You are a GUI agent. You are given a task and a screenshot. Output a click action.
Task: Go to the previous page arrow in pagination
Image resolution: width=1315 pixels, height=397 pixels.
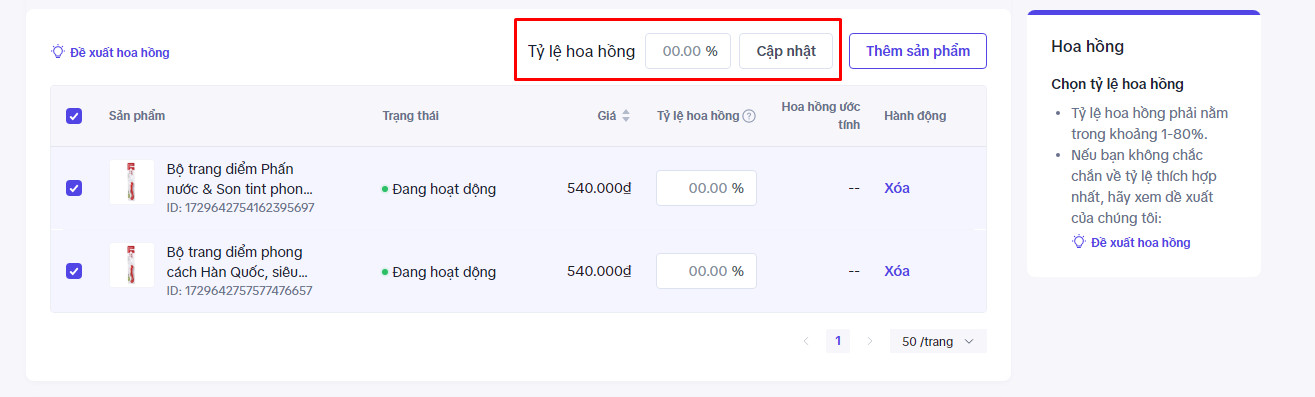(x=806, y=341)
